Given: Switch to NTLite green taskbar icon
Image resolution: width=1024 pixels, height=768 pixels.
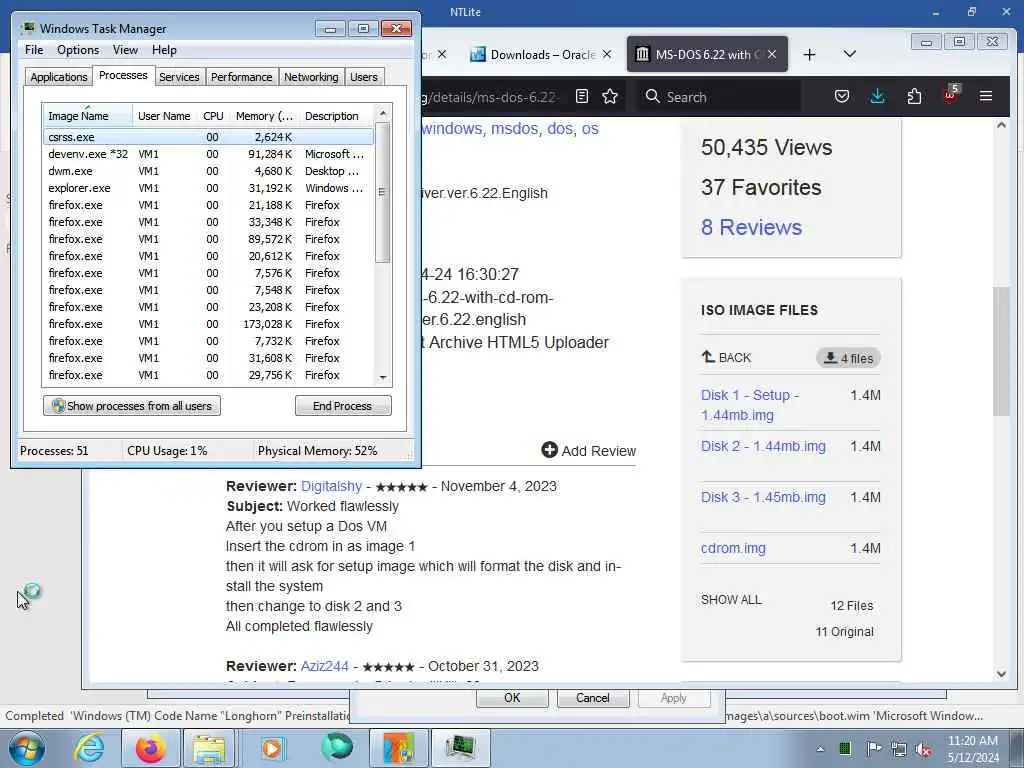Looking at the screenshot, I should pyautogui.click(x=337, y=748).
